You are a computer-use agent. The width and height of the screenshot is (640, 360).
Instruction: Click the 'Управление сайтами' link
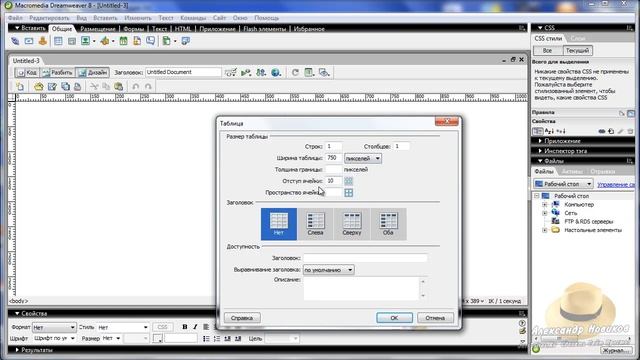[x=616, y=184]
